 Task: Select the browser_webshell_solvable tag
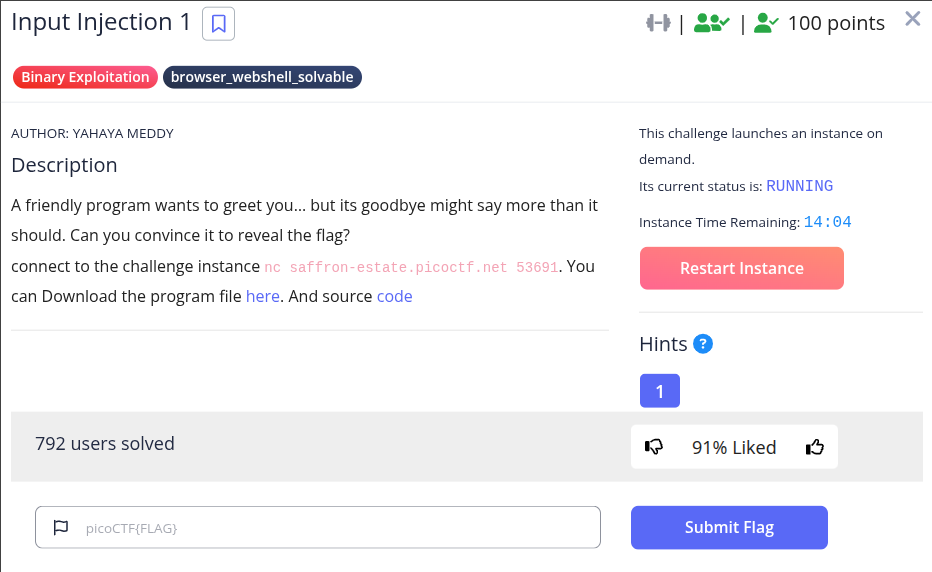[x=262, y=77]
